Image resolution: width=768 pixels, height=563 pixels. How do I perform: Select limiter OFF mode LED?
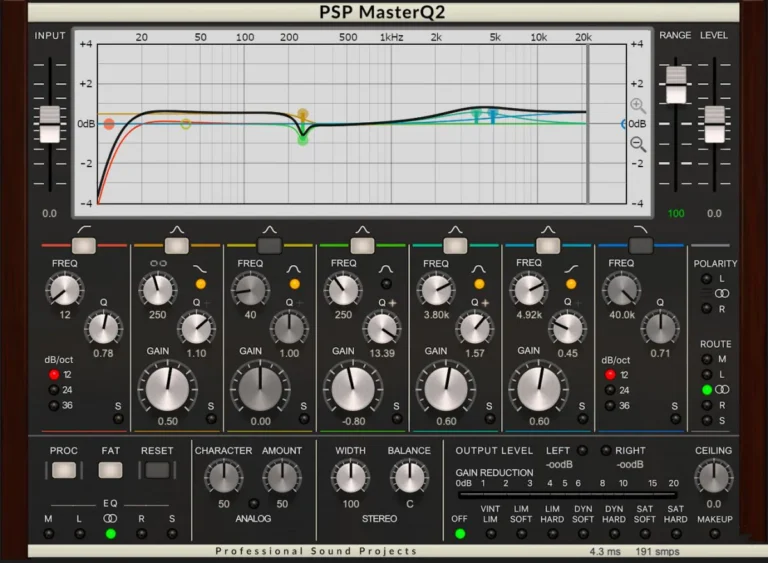459,534
